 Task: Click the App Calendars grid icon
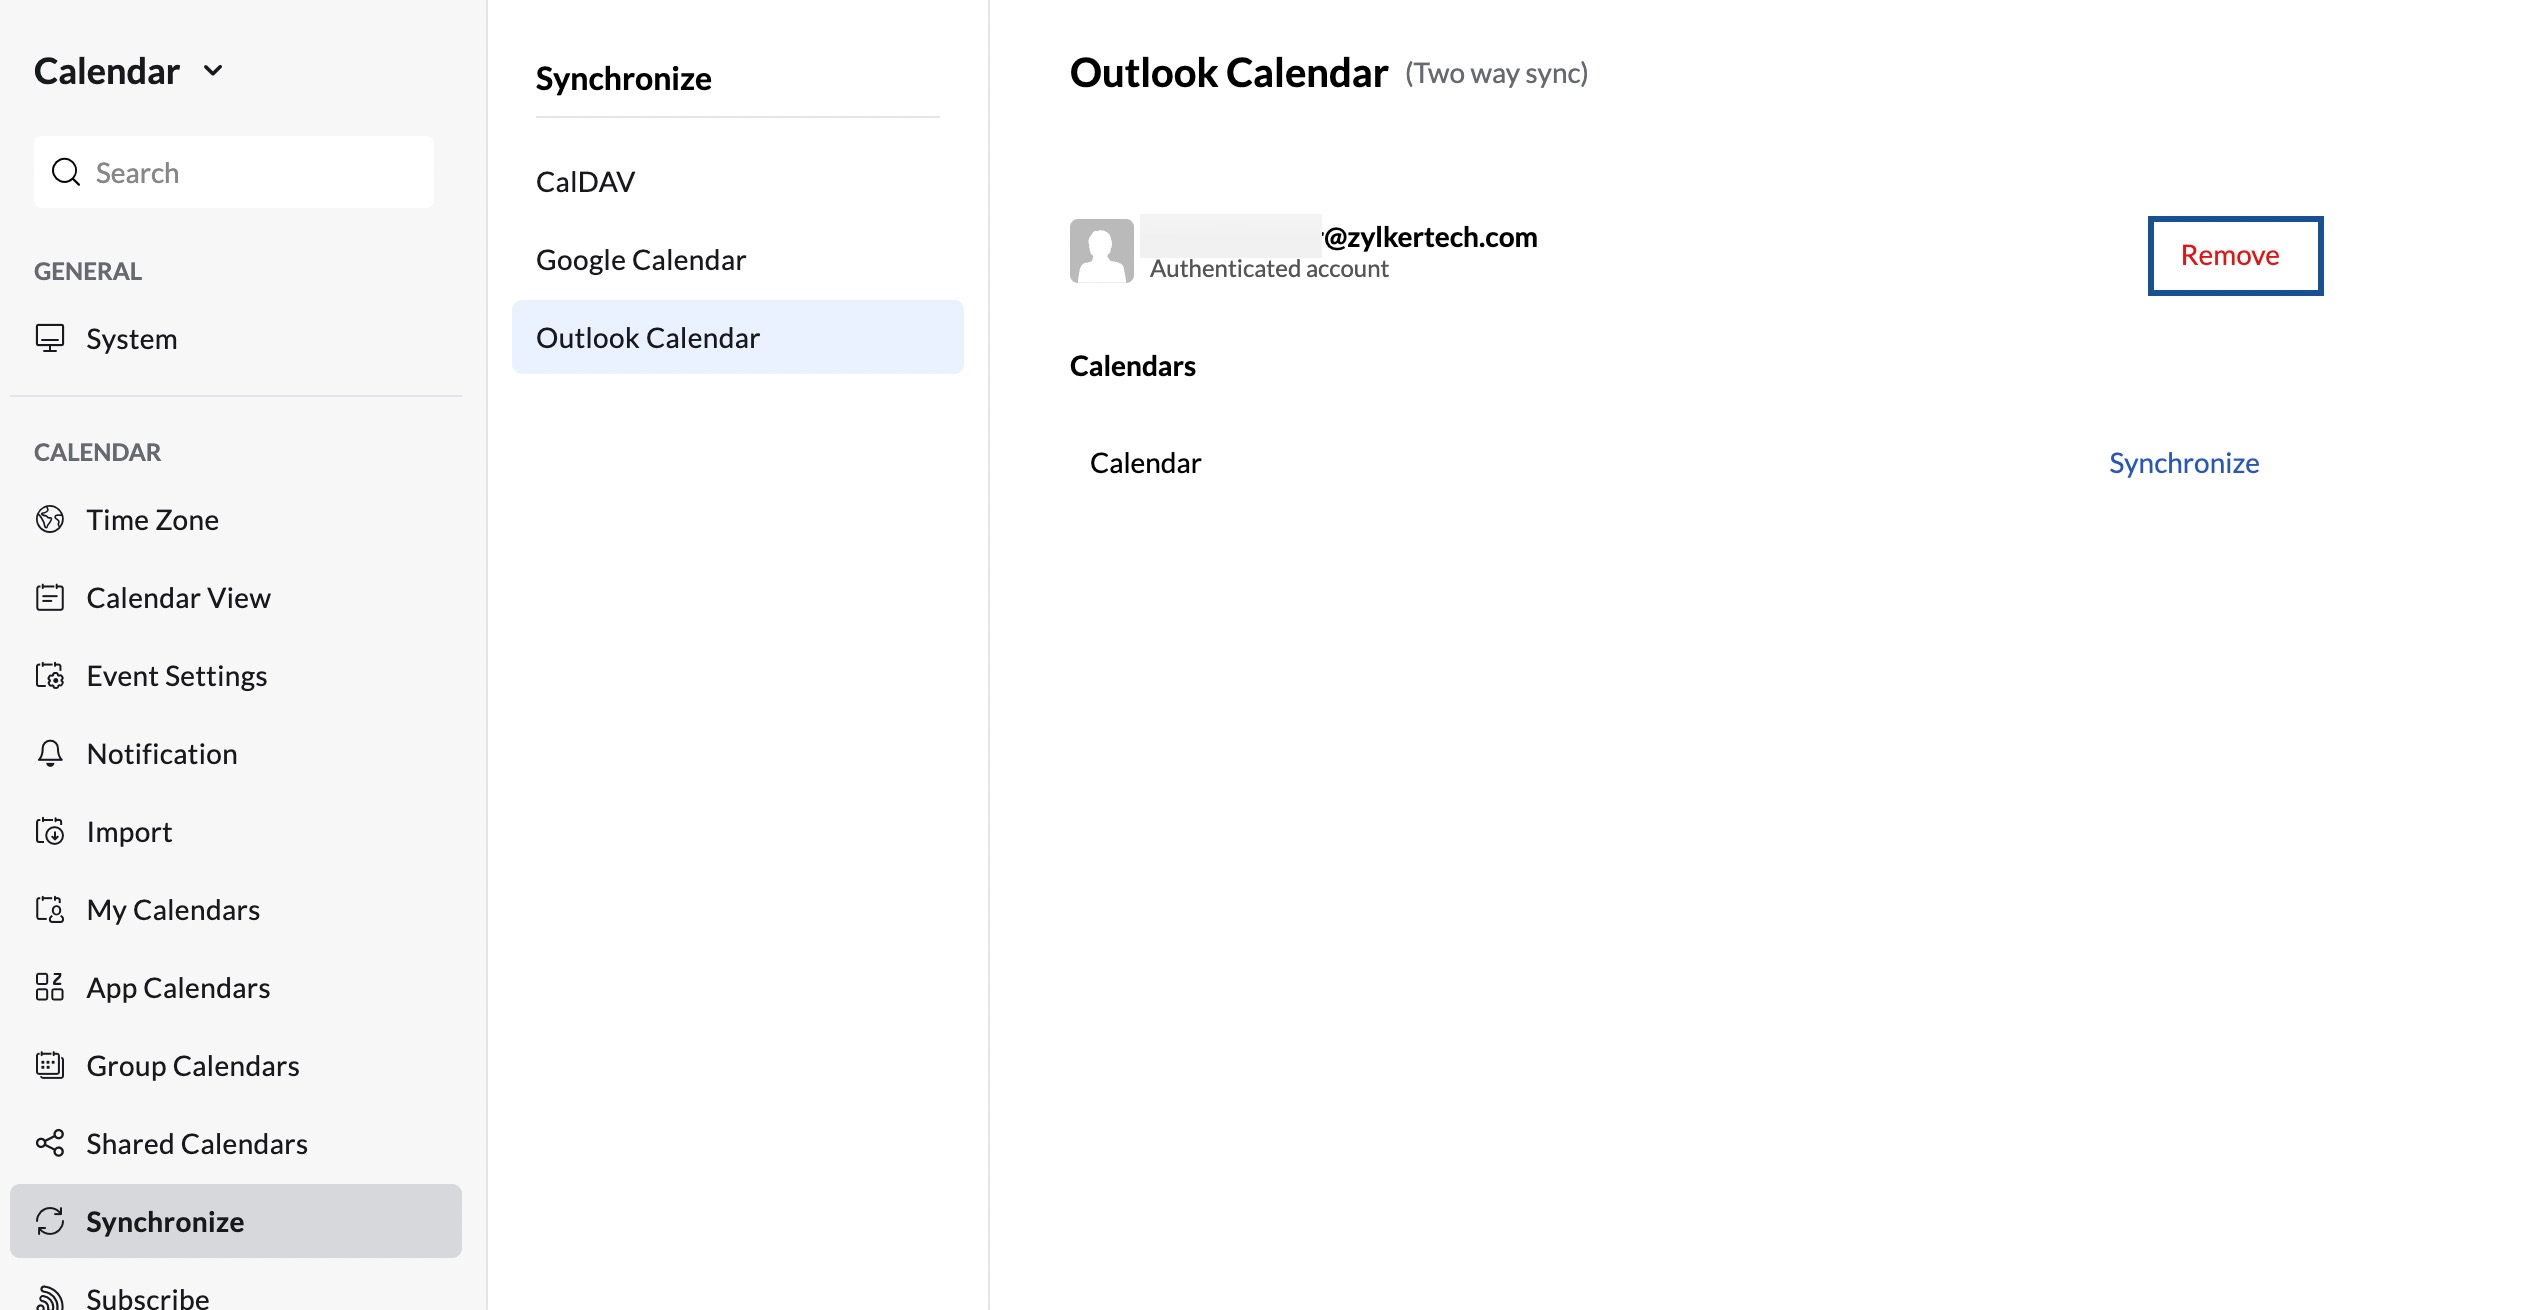tap(50, 987)
